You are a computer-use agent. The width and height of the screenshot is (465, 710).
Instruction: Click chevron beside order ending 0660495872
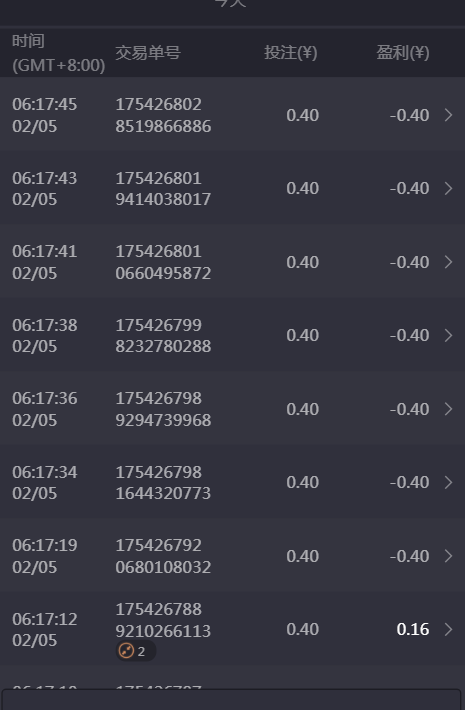click(448, 262)
